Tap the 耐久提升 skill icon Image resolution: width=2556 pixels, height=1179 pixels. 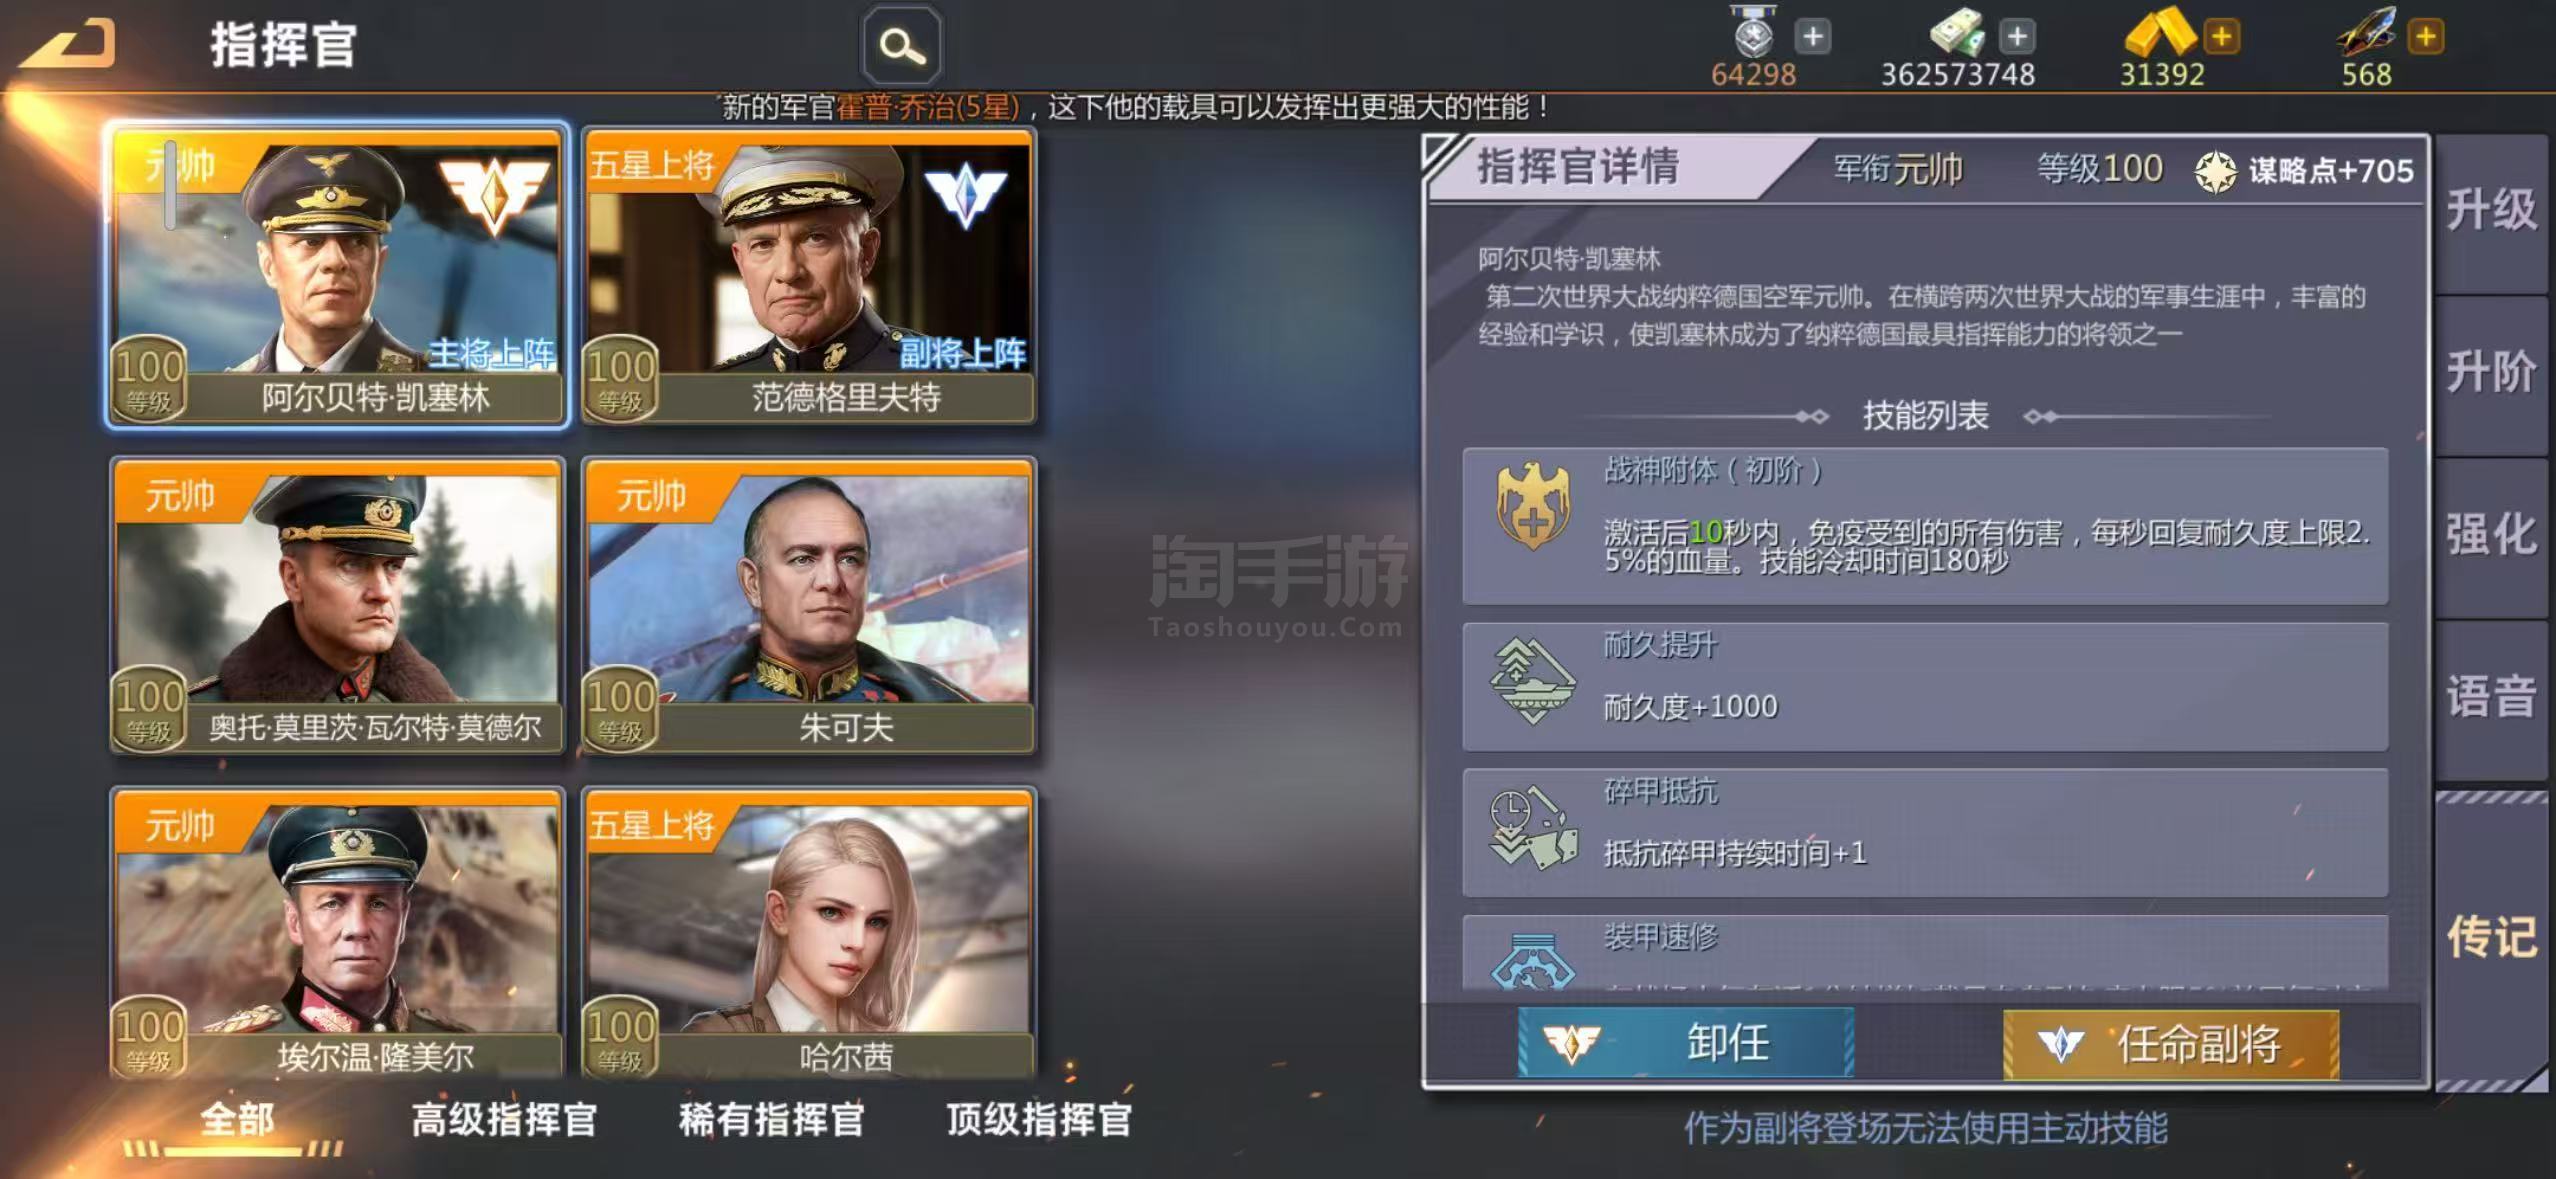(x=1532, y=681)
